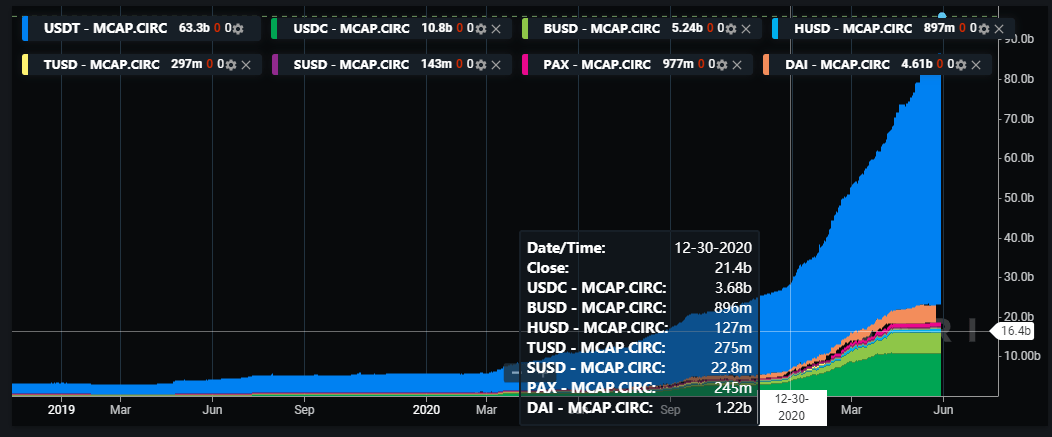Image resolution: width=1052 pixels, height=437 pixels.
Task: Remove the USDC series from chart
Action: [496, 29]
